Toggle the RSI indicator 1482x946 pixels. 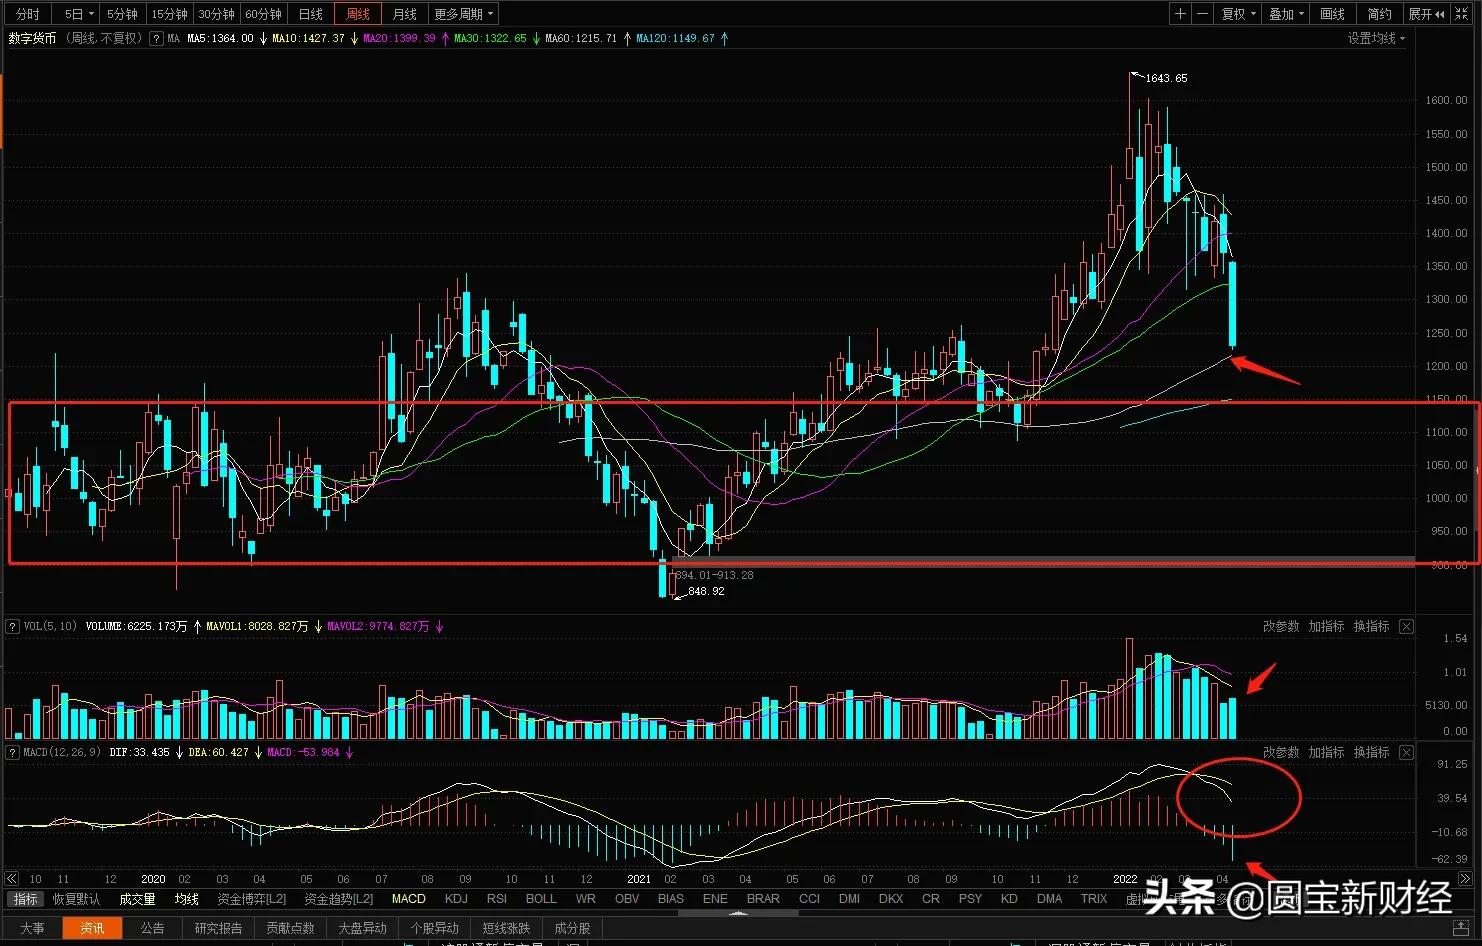[x=497, y=899]
